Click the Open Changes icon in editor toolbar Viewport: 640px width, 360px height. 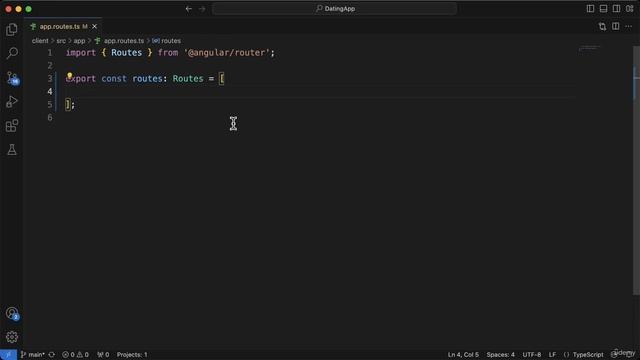tap(602, 27)
